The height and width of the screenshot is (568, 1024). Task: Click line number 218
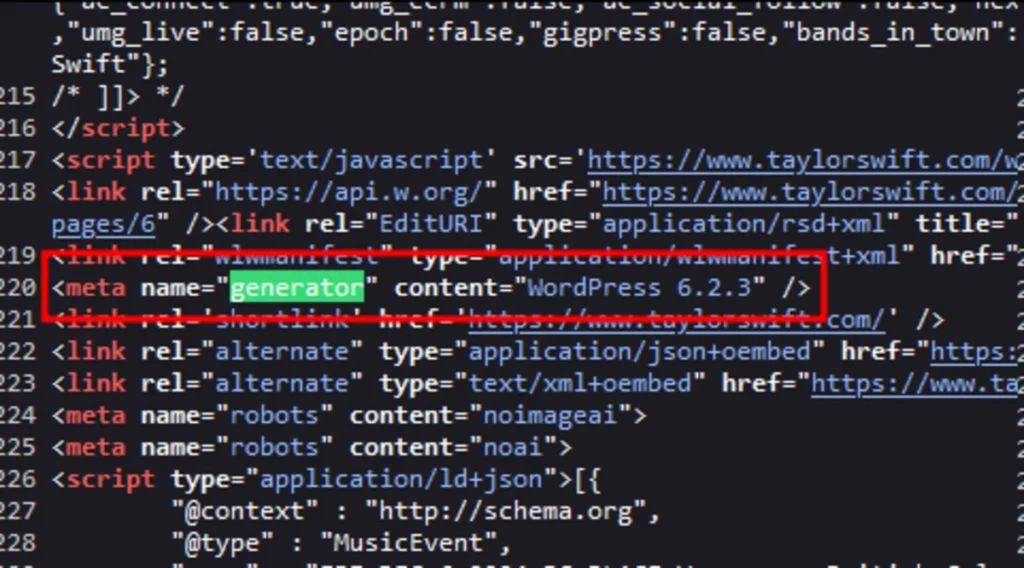[x=18, y=193]
